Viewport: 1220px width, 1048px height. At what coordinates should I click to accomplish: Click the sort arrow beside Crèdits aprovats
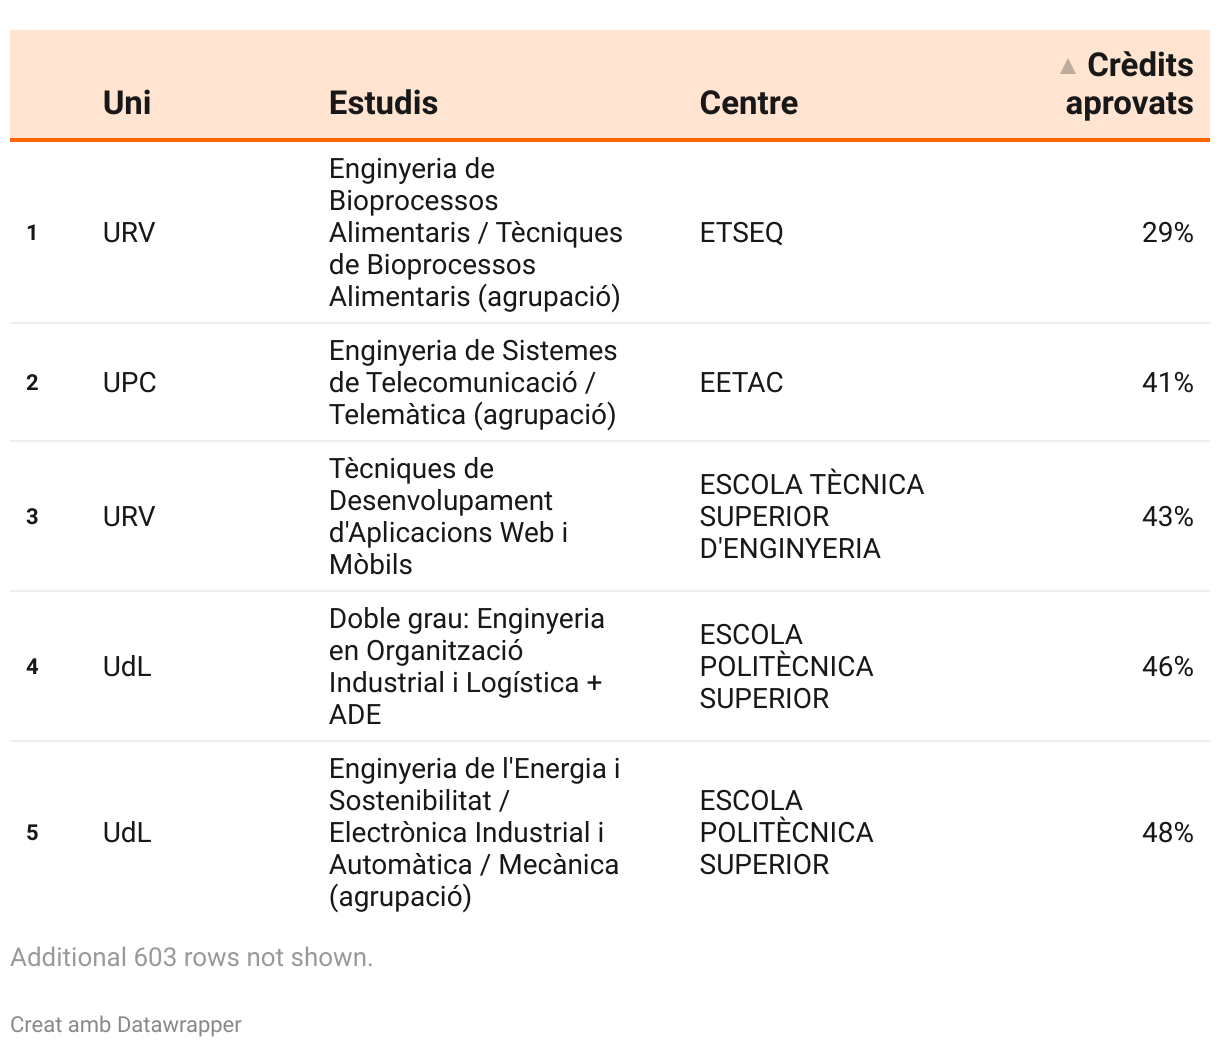(1068, 66)
